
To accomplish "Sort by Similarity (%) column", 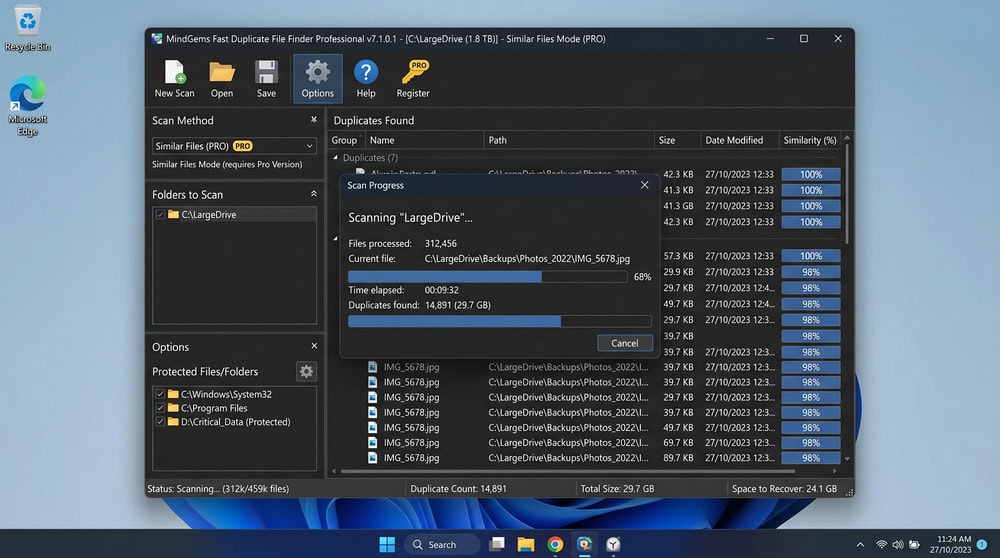I will pyautogui.click(x=810, y=140).
